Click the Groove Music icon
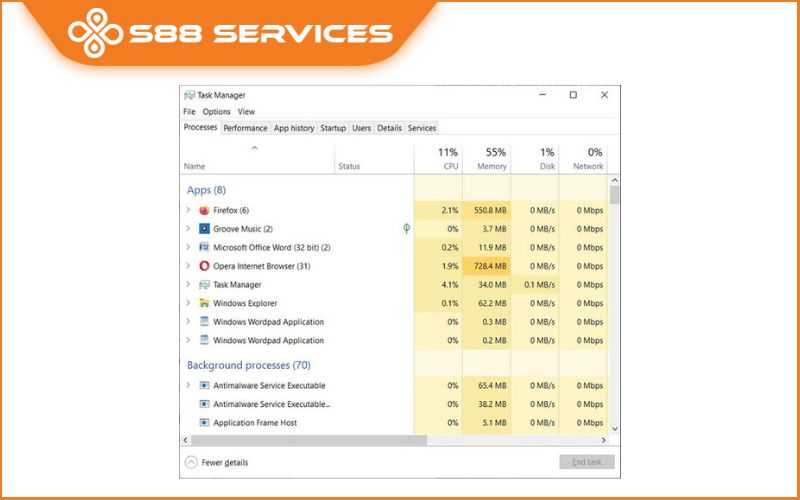This screenshot has width=800, height=500. 204,229
